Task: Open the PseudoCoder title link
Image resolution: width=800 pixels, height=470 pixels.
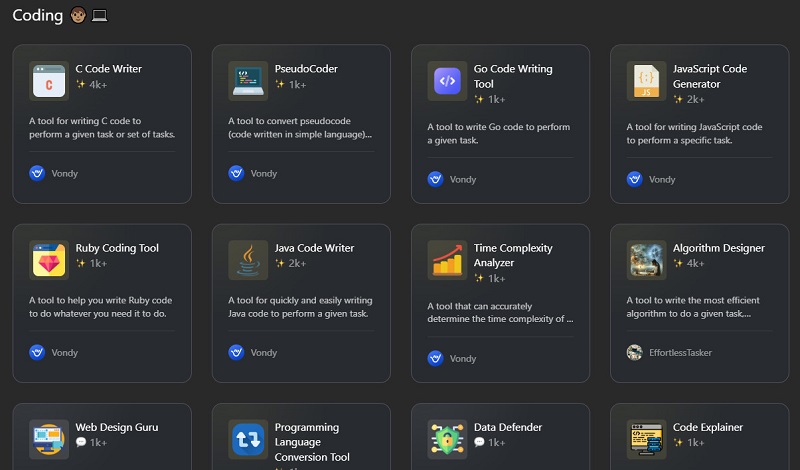Action: 306,69
